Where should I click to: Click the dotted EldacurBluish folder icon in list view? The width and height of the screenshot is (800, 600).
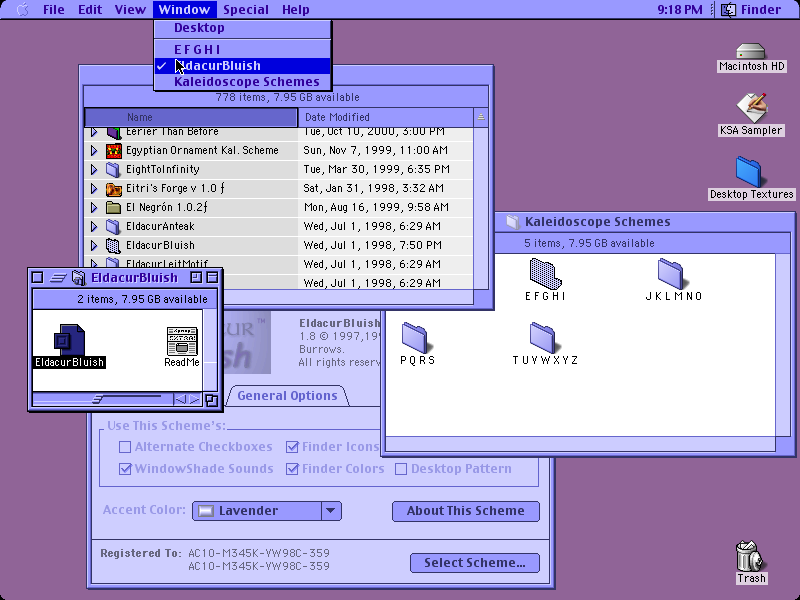[113, 245]
